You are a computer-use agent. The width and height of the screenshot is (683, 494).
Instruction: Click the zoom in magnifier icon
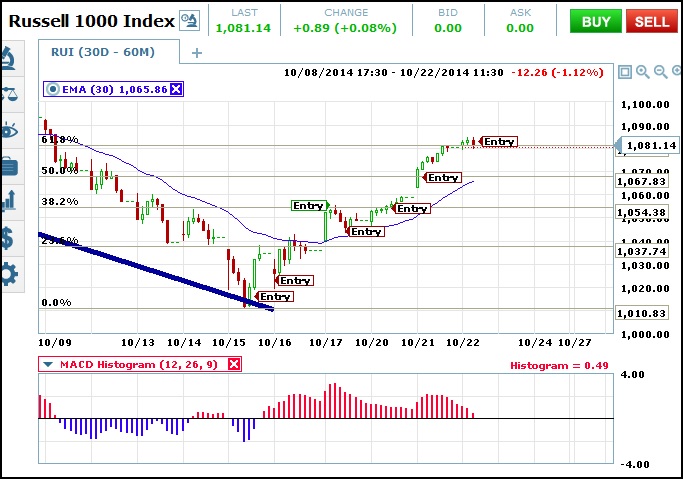tap(642, 72)
